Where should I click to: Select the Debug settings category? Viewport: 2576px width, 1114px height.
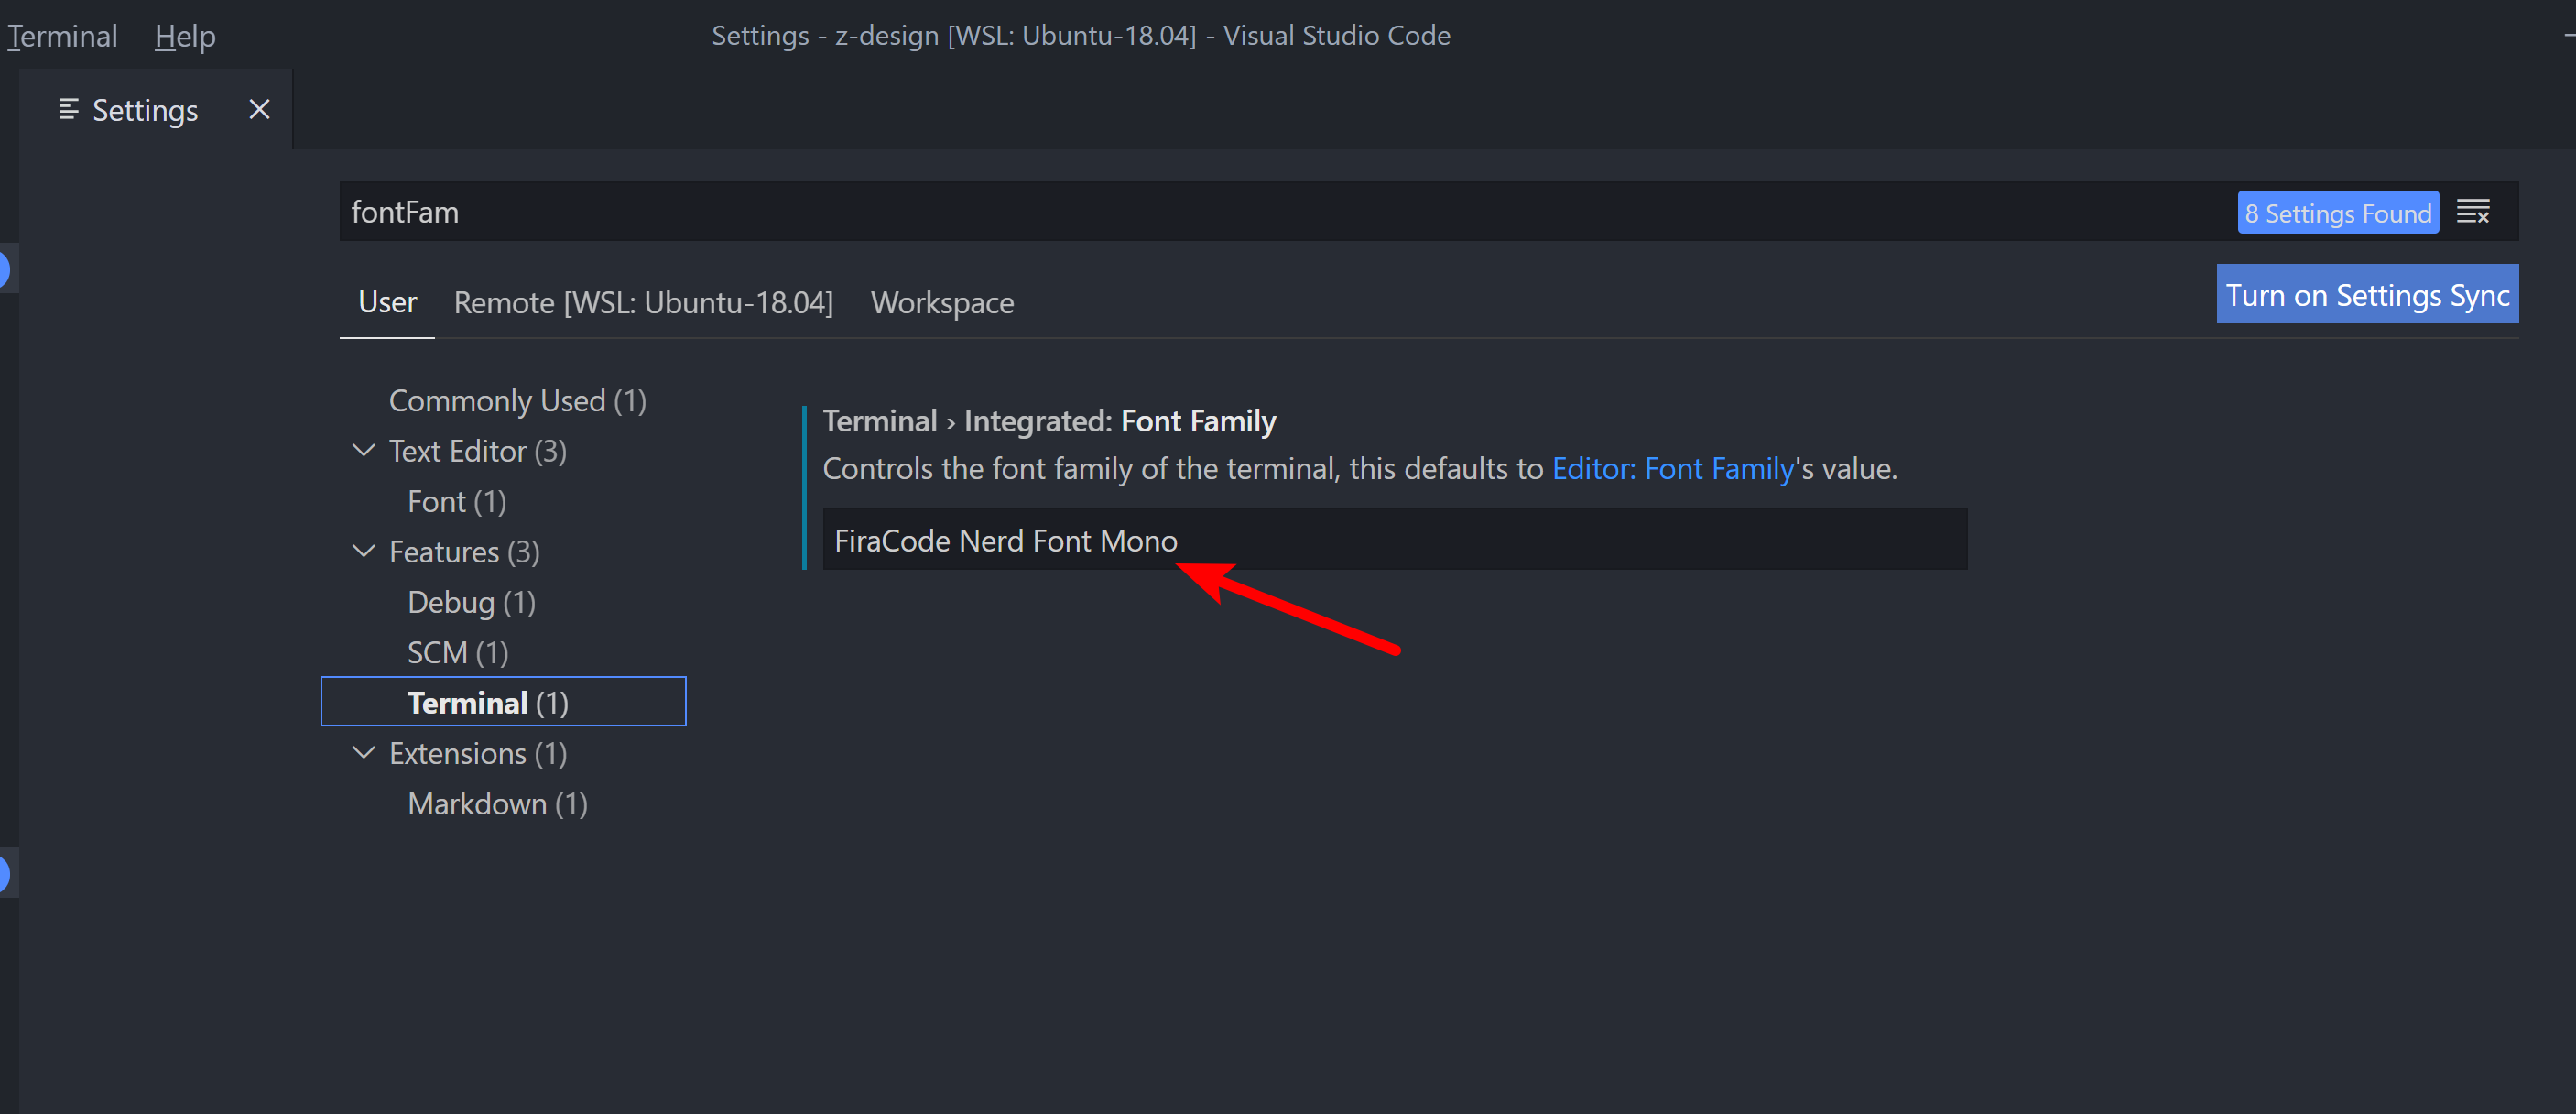(x=471, y=601)
